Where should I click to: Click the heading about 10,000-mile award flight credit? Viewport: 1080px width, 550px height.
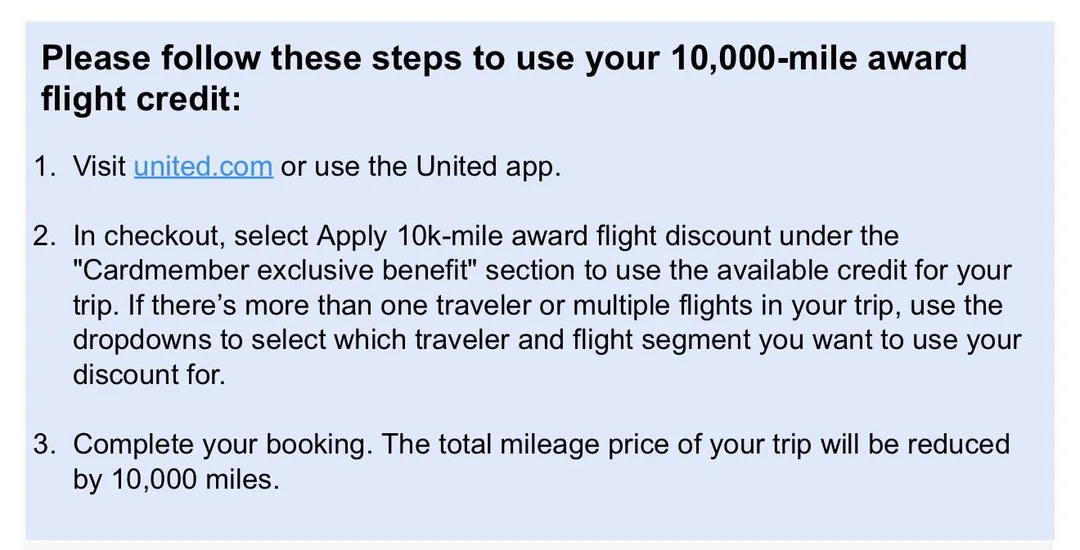504,58
